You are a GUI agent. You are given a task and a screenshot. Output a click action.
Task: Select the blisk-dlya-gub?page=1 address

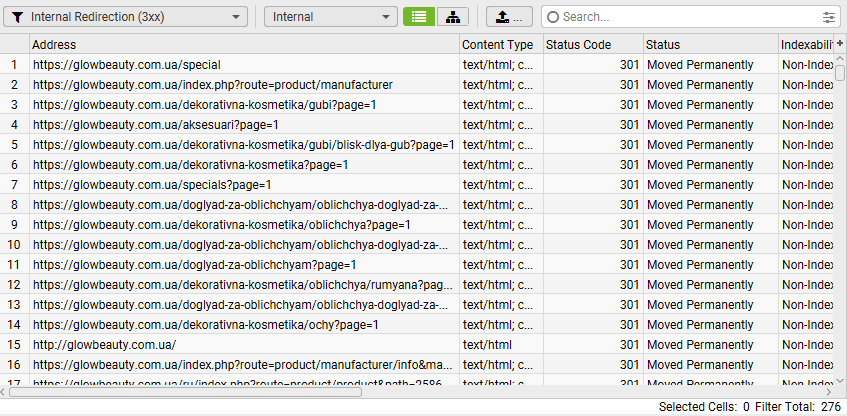244,145
